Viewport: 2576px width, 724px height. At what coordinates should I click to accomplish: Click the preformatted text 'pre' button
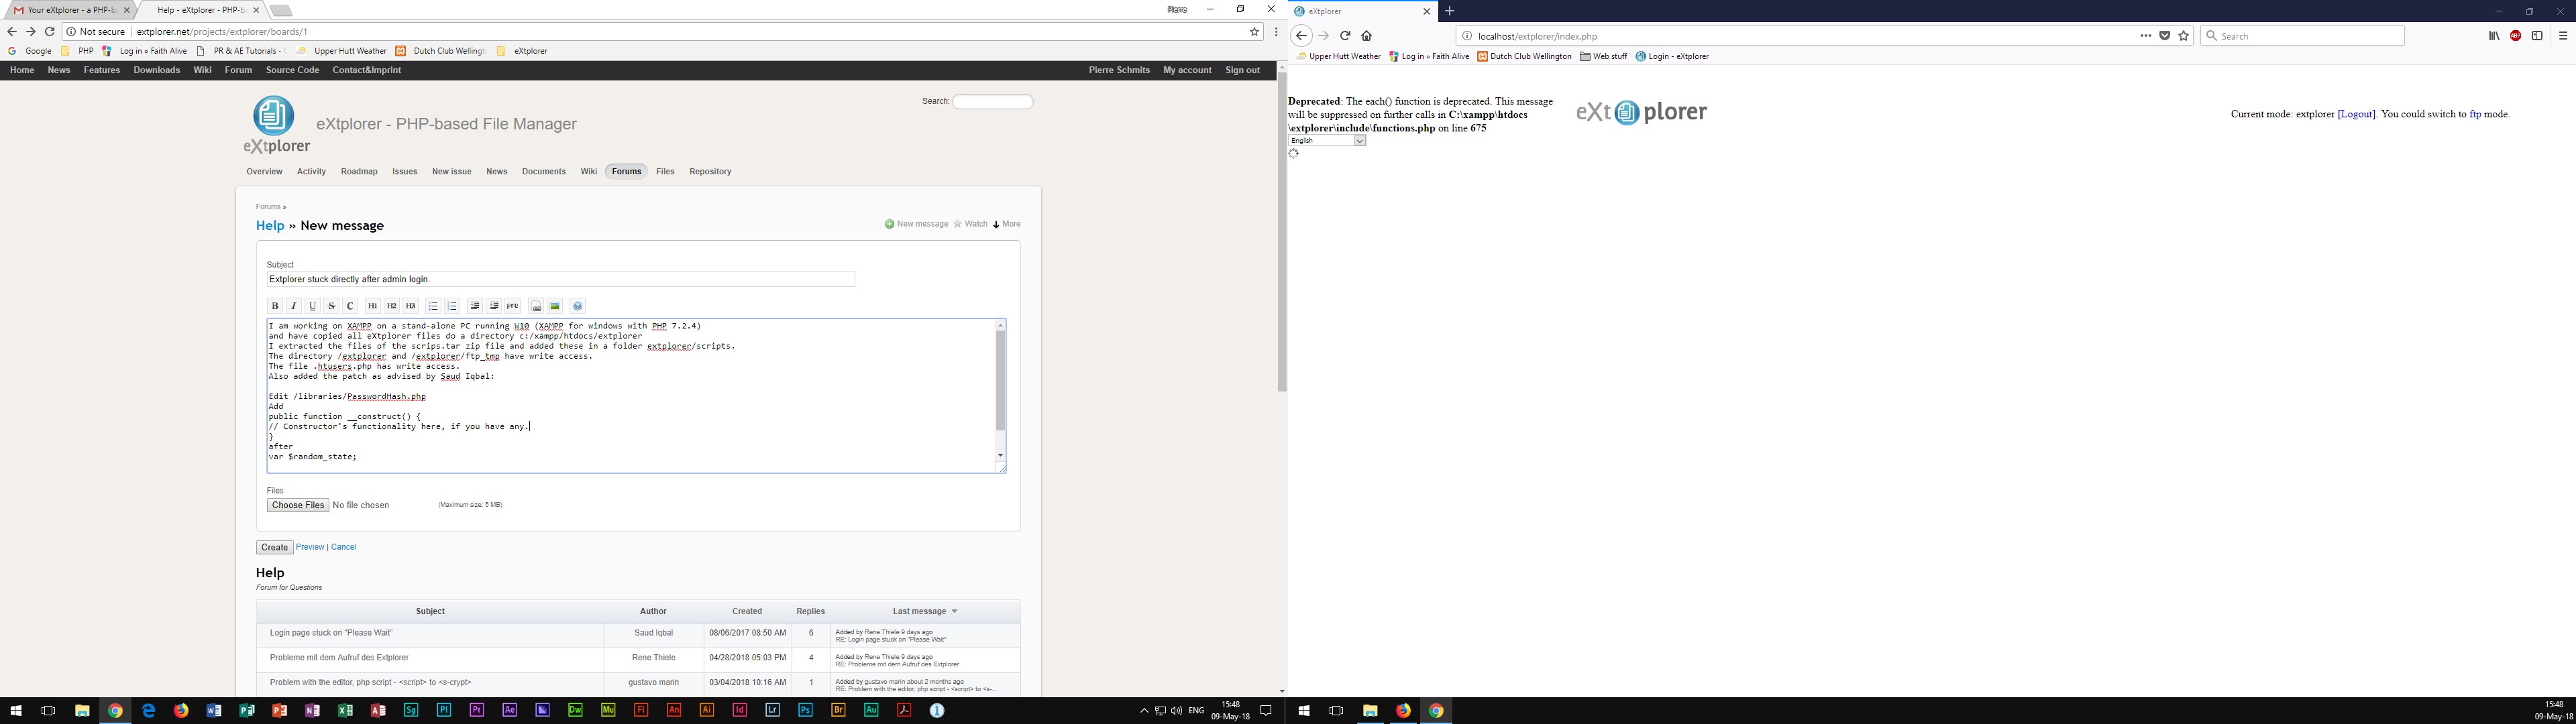[513, 306]
